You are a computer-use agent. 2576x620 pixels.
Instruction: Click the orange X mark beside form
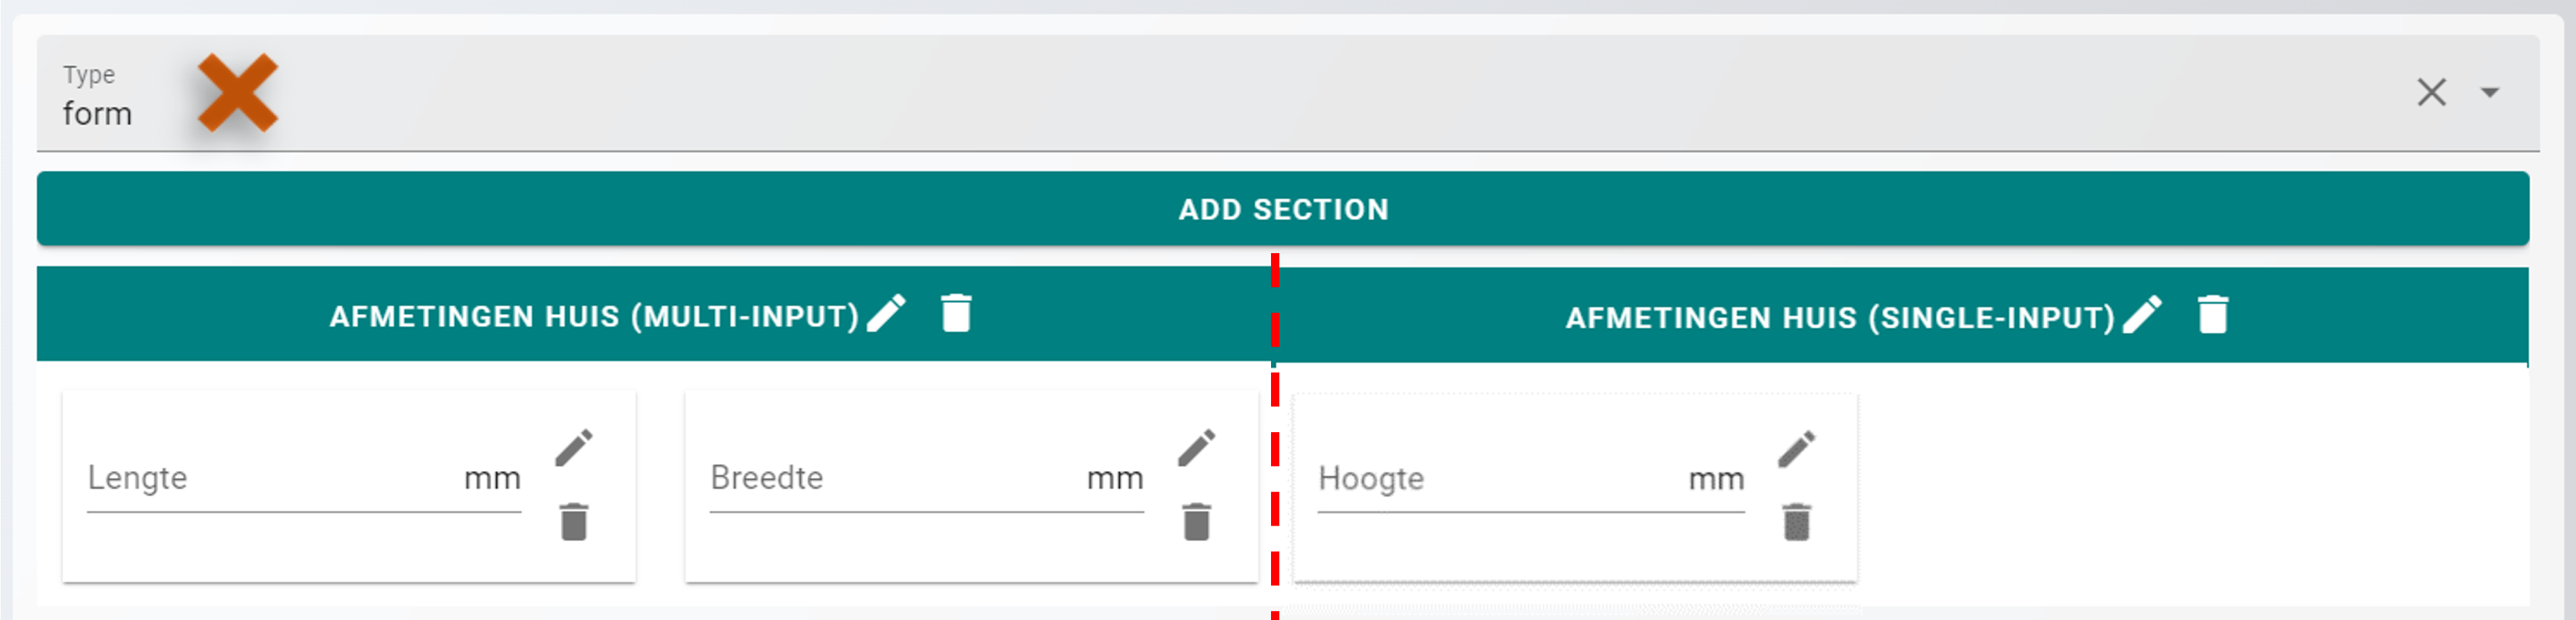click(237, 93)
